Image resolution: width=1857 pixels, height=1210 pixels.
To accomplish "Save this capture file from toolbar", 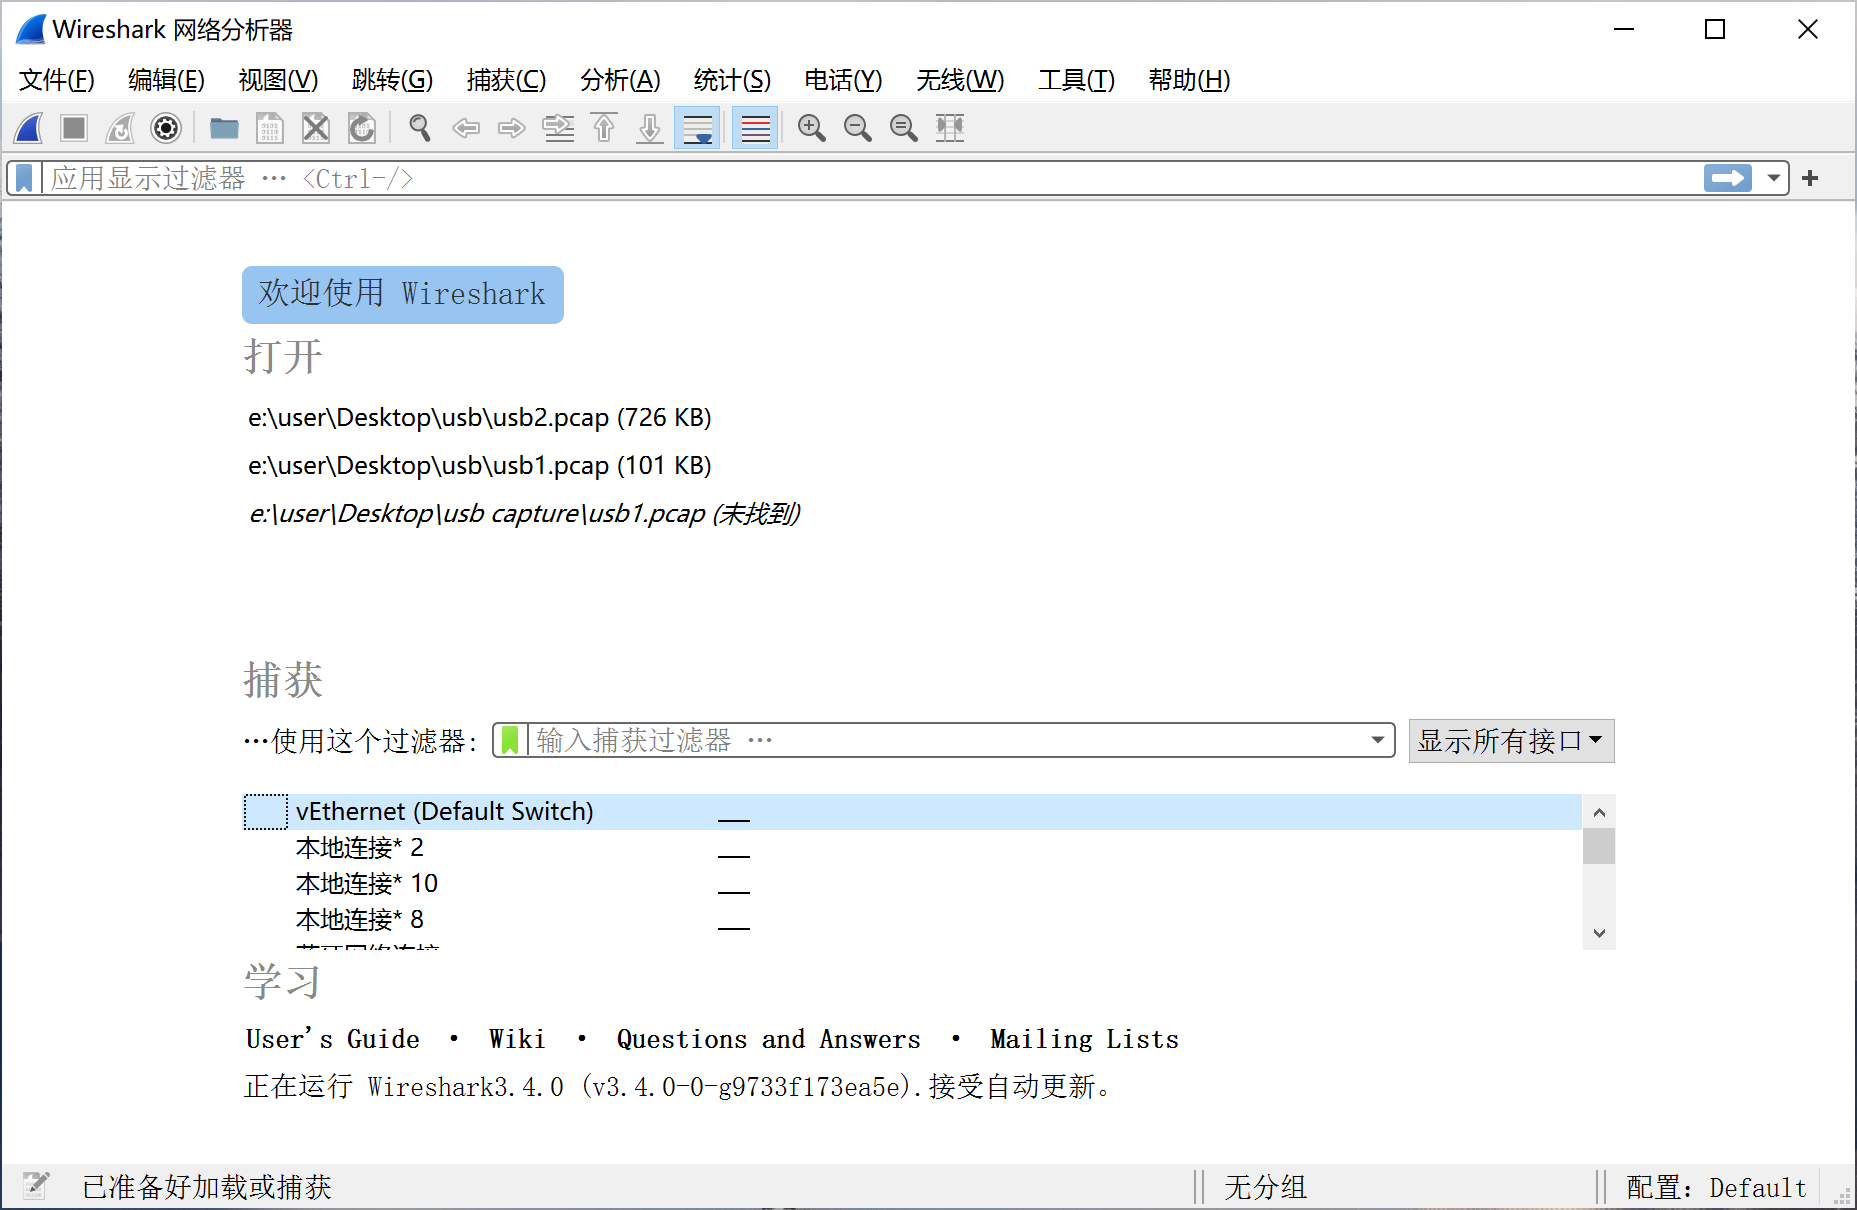I will [x=270, y=128].
